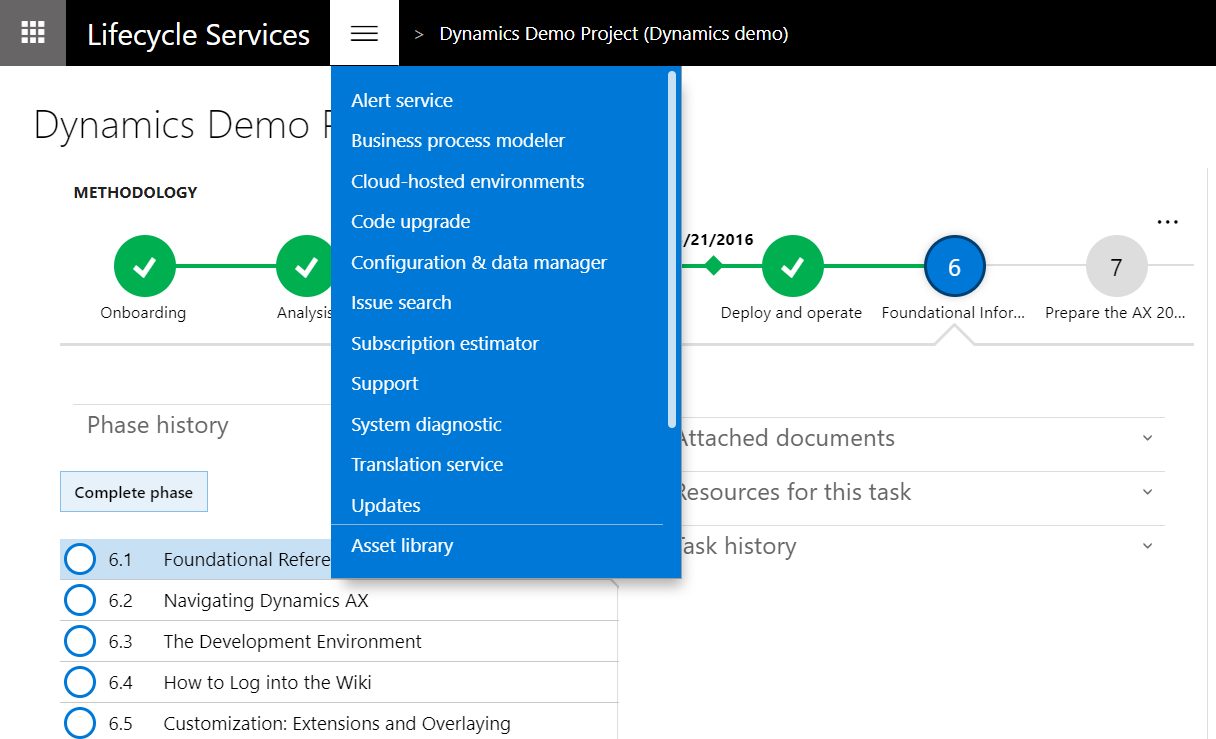Toggle the hamburger menu icon
The height and width of the screenshot is (739, 1216).
[365, 33]
